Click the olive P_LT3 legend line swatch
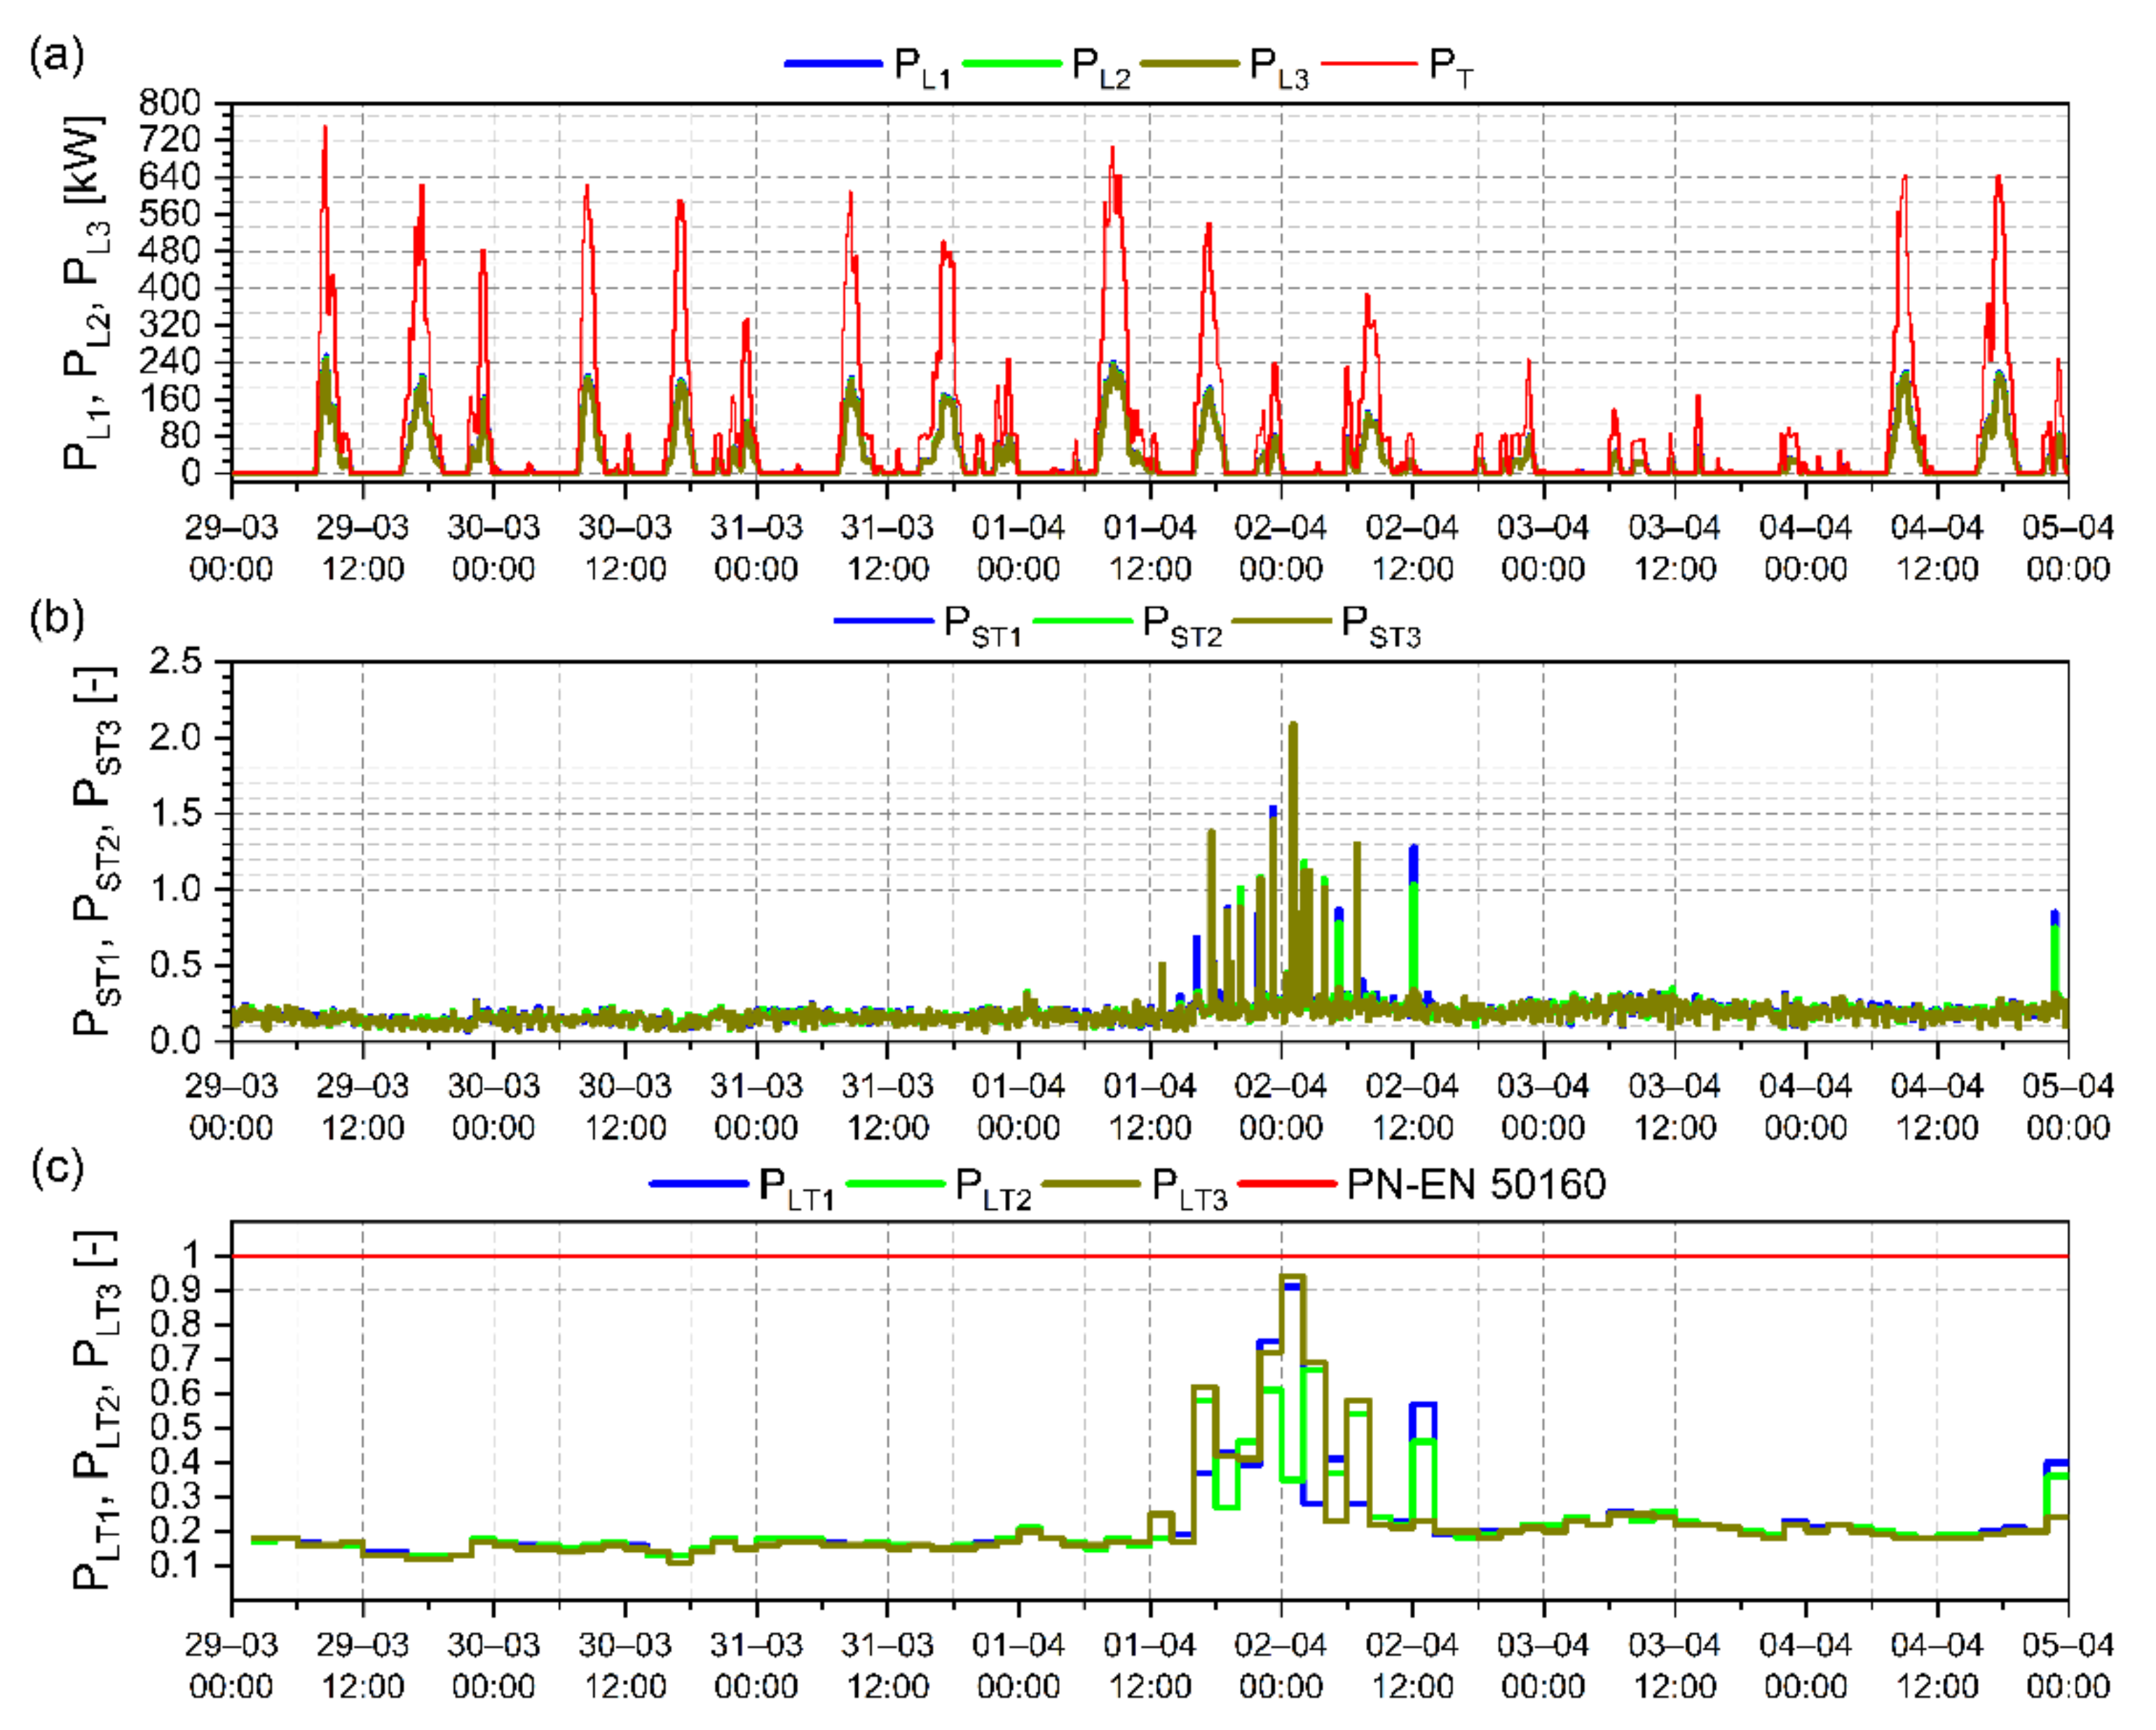This screenshot has height=1730, width=2156. coord(1090,1184)
